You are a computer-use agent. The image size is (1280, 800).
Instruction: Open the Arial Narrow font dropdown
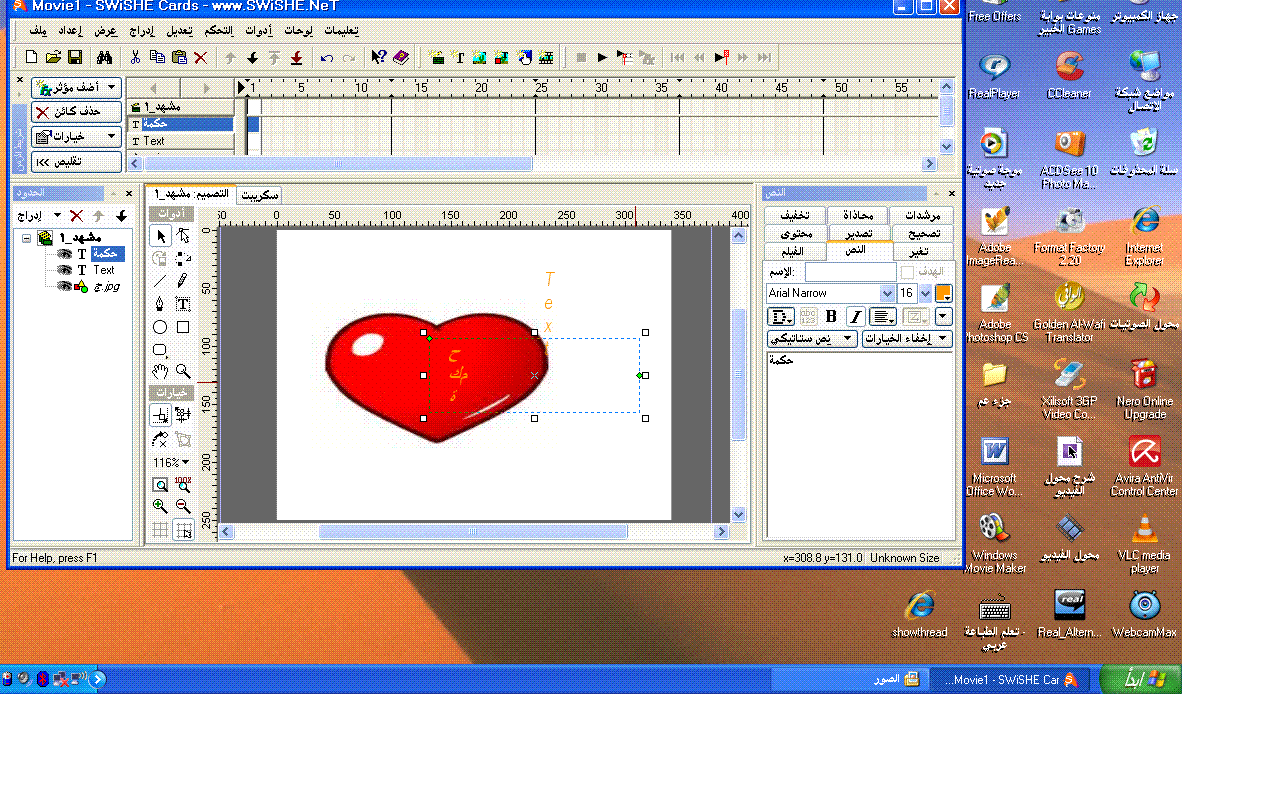pyautogui.click(x=886, y=293)
